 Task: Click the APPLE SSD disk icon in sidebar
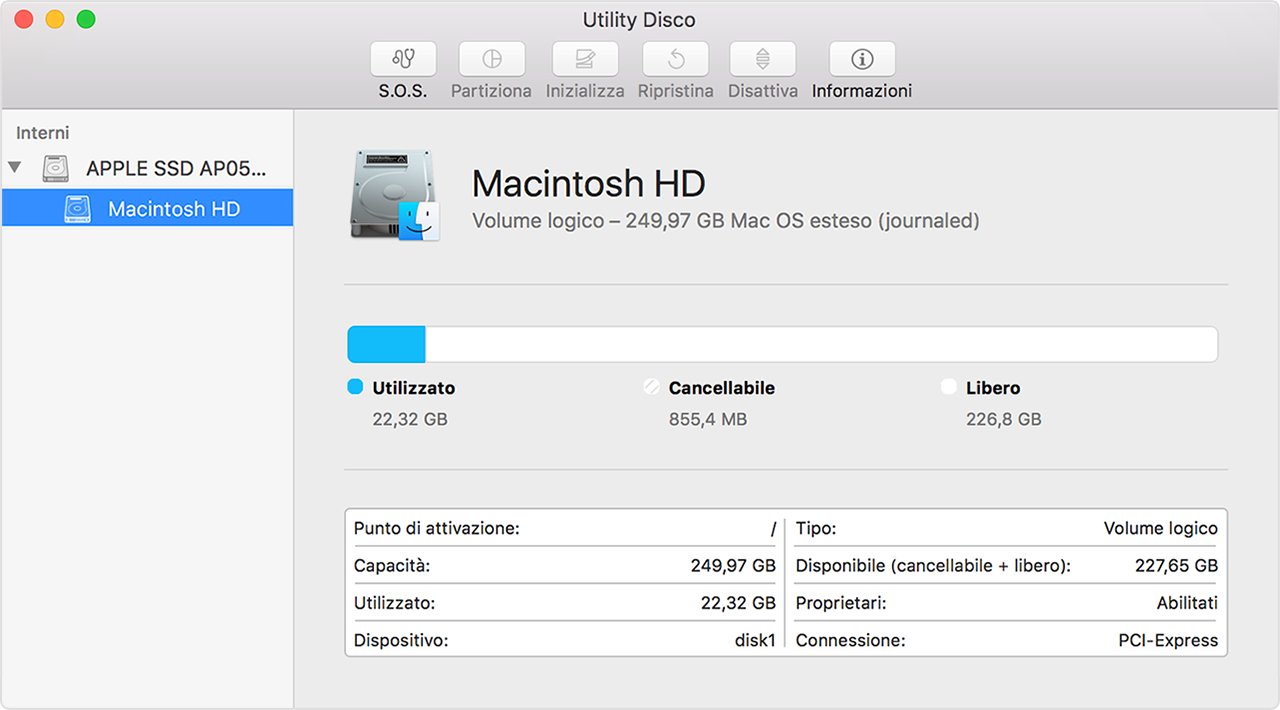(56, 168)
